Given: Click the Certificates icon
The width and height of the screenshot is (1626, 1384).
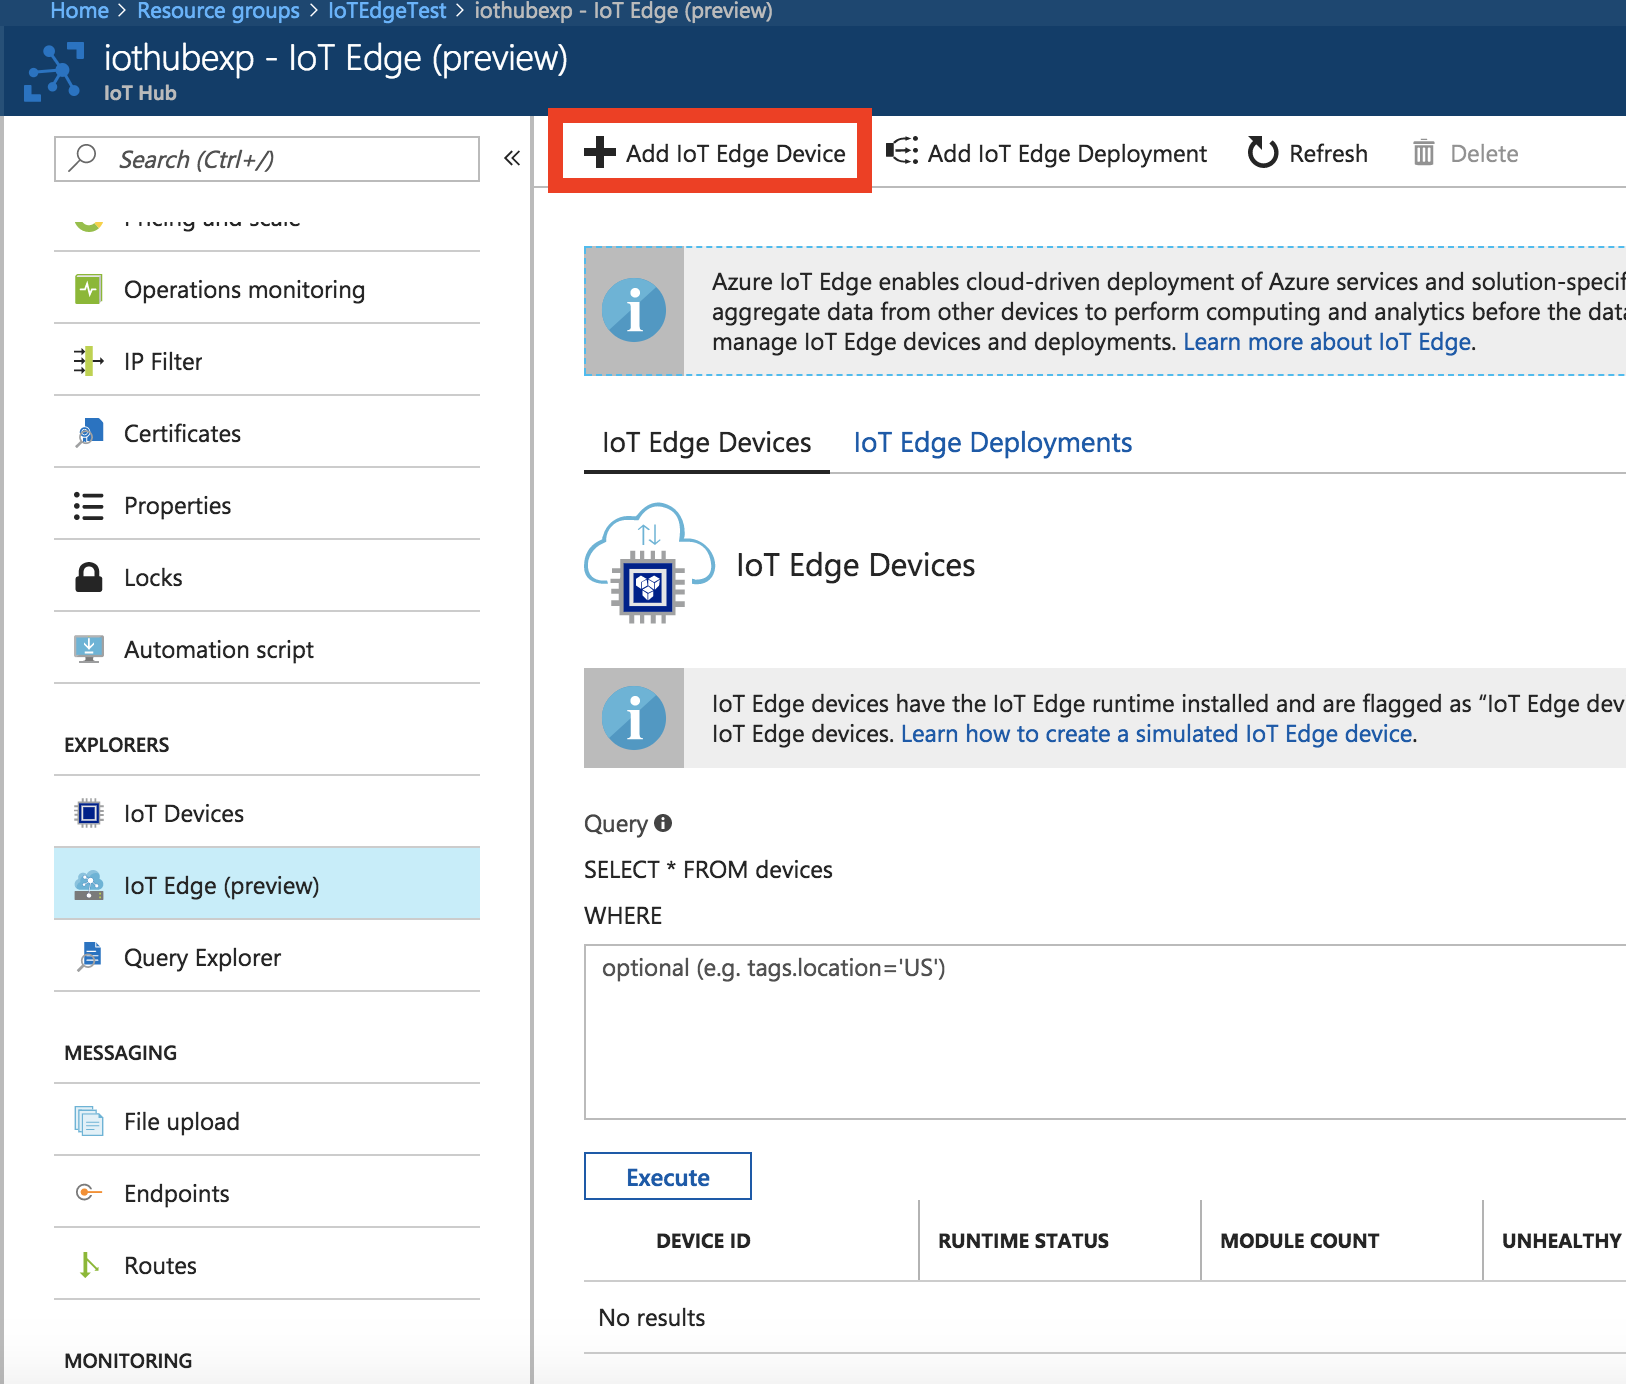Looking at the screenshot, I should 89,433.
